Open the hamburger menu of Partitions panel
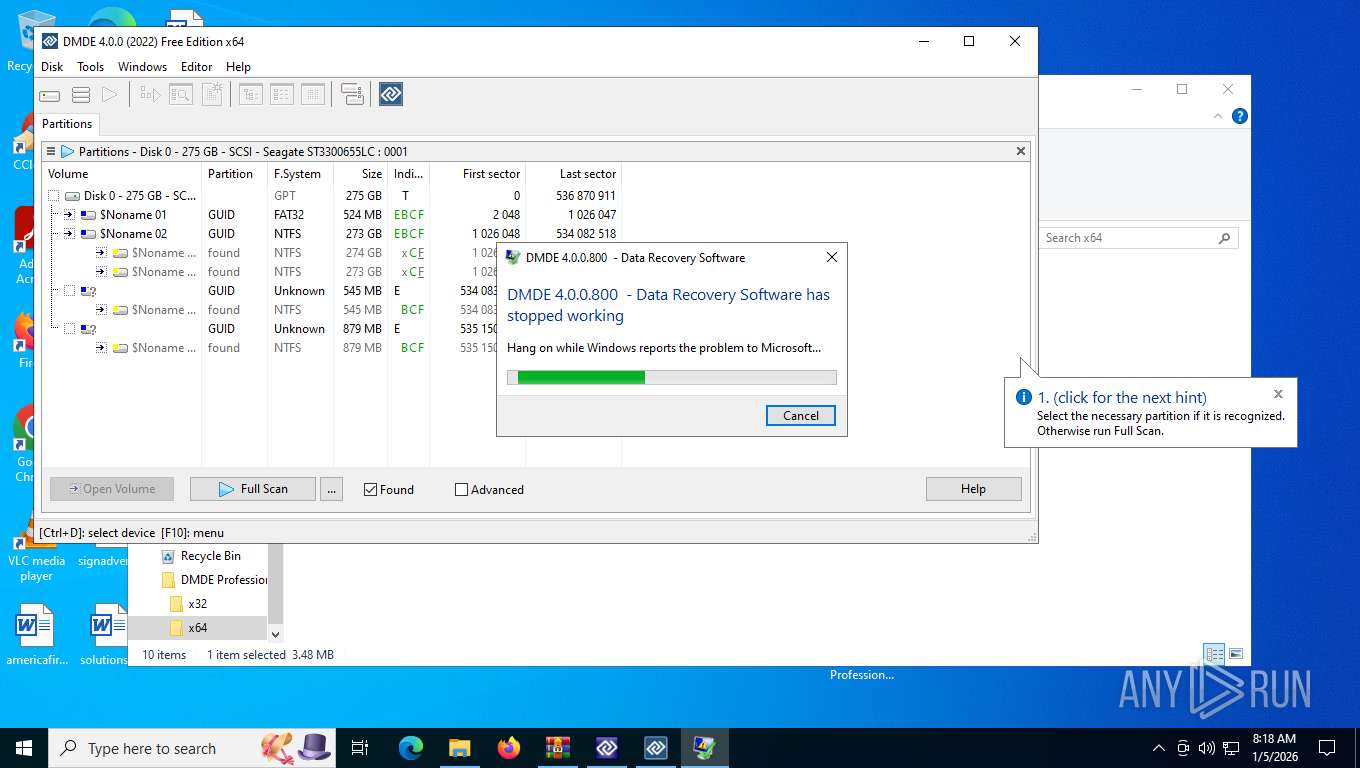This screenshot has height=768, width=1360. coord(50,152)
